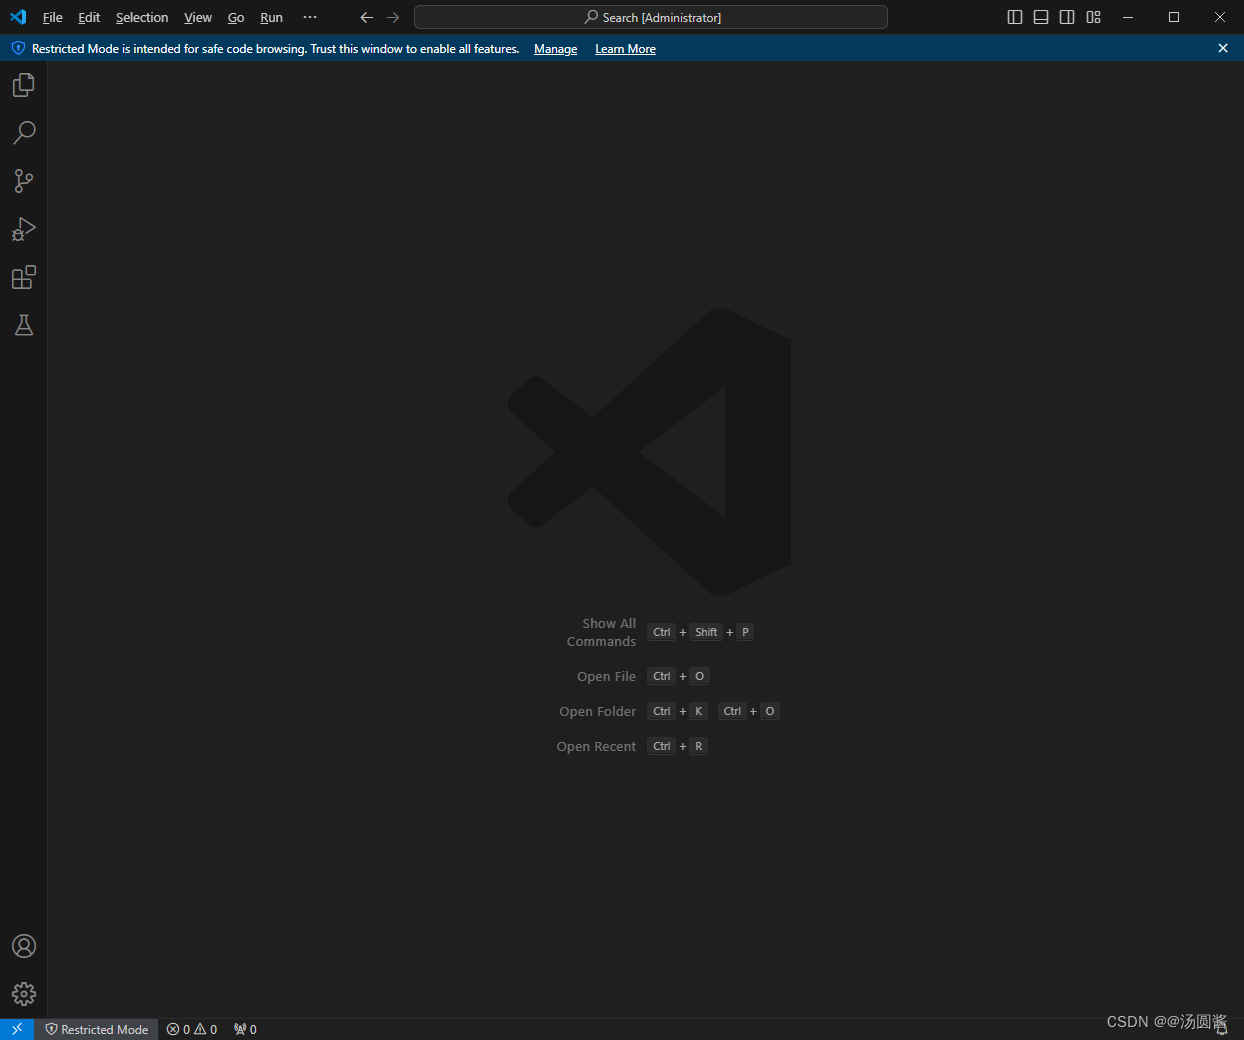1244x1040 pixels.
Task: Open the Manage gear settings icon
Action: click(x=24, y=994)
